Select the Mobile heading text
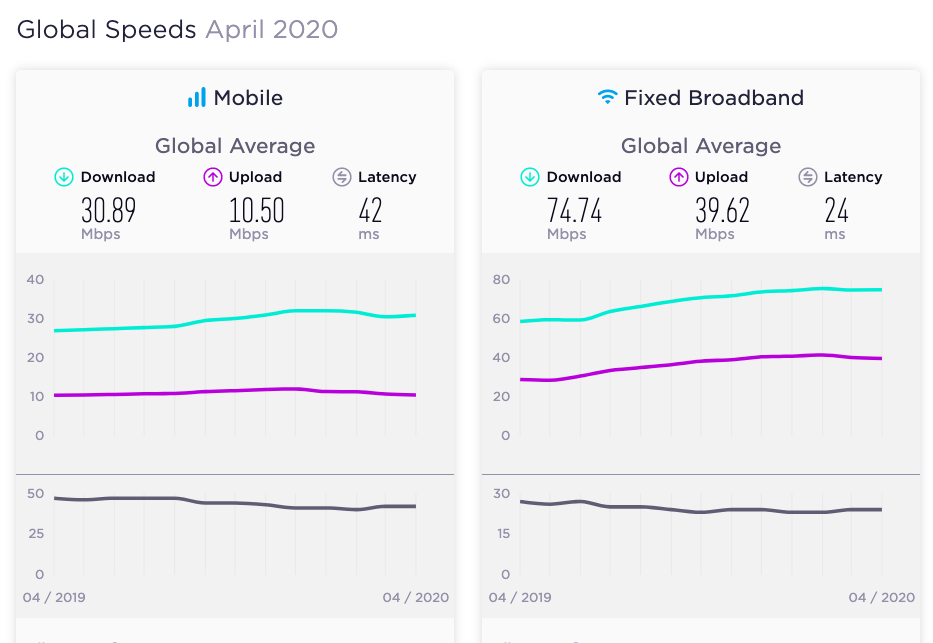Image resolution: width=933 pixels, height=643 pixels. tap(248, 98)
